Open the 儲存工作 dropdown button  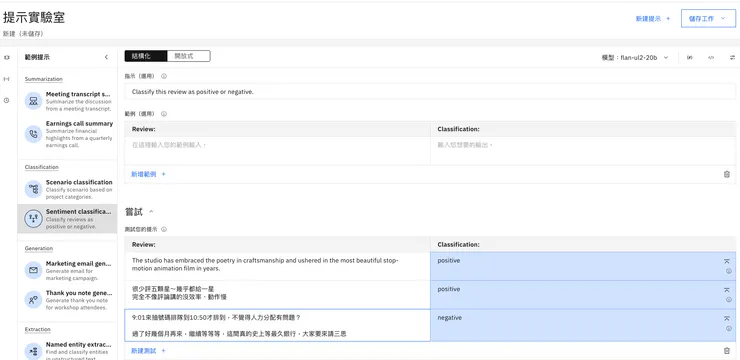[x=708, y=18]
